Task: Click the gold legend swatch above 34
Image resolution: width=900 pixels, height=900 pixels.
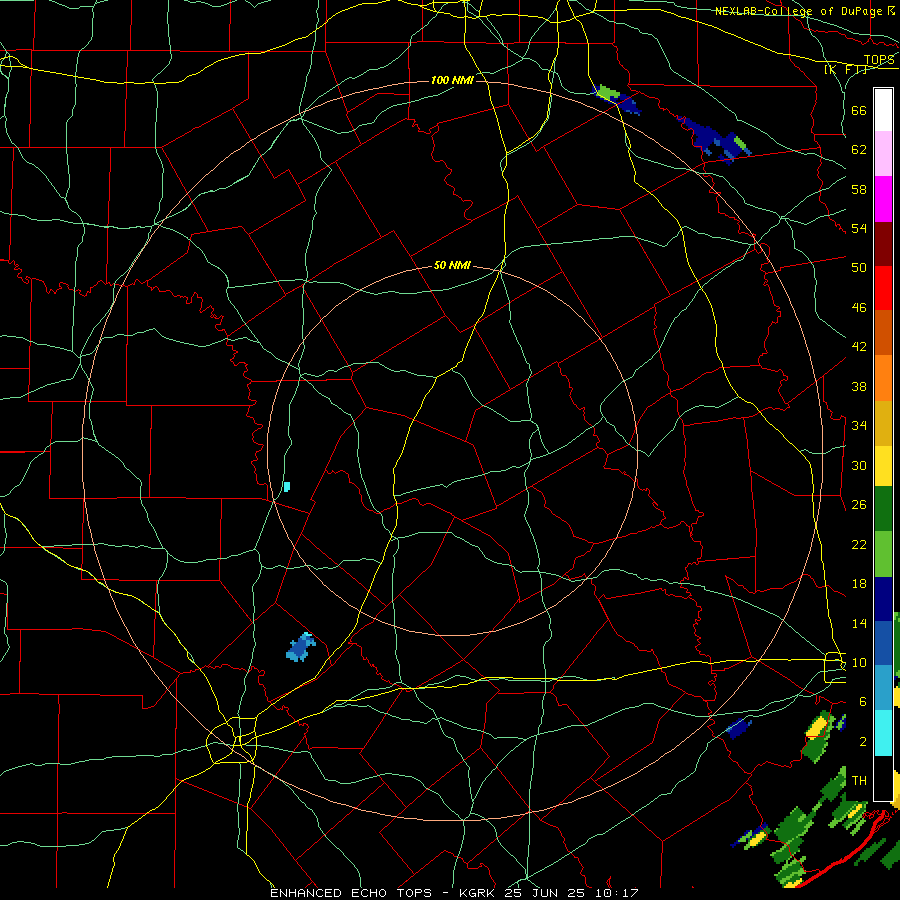Action: (883, 422)
